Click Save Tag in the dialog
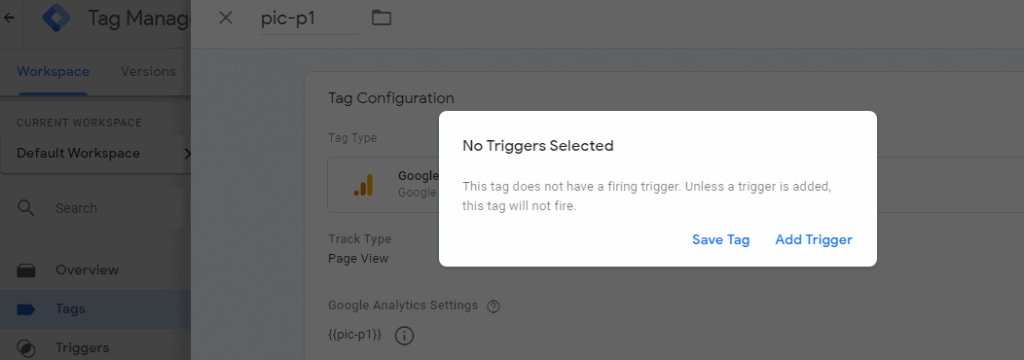1024x360 pixels. (721, 240)
